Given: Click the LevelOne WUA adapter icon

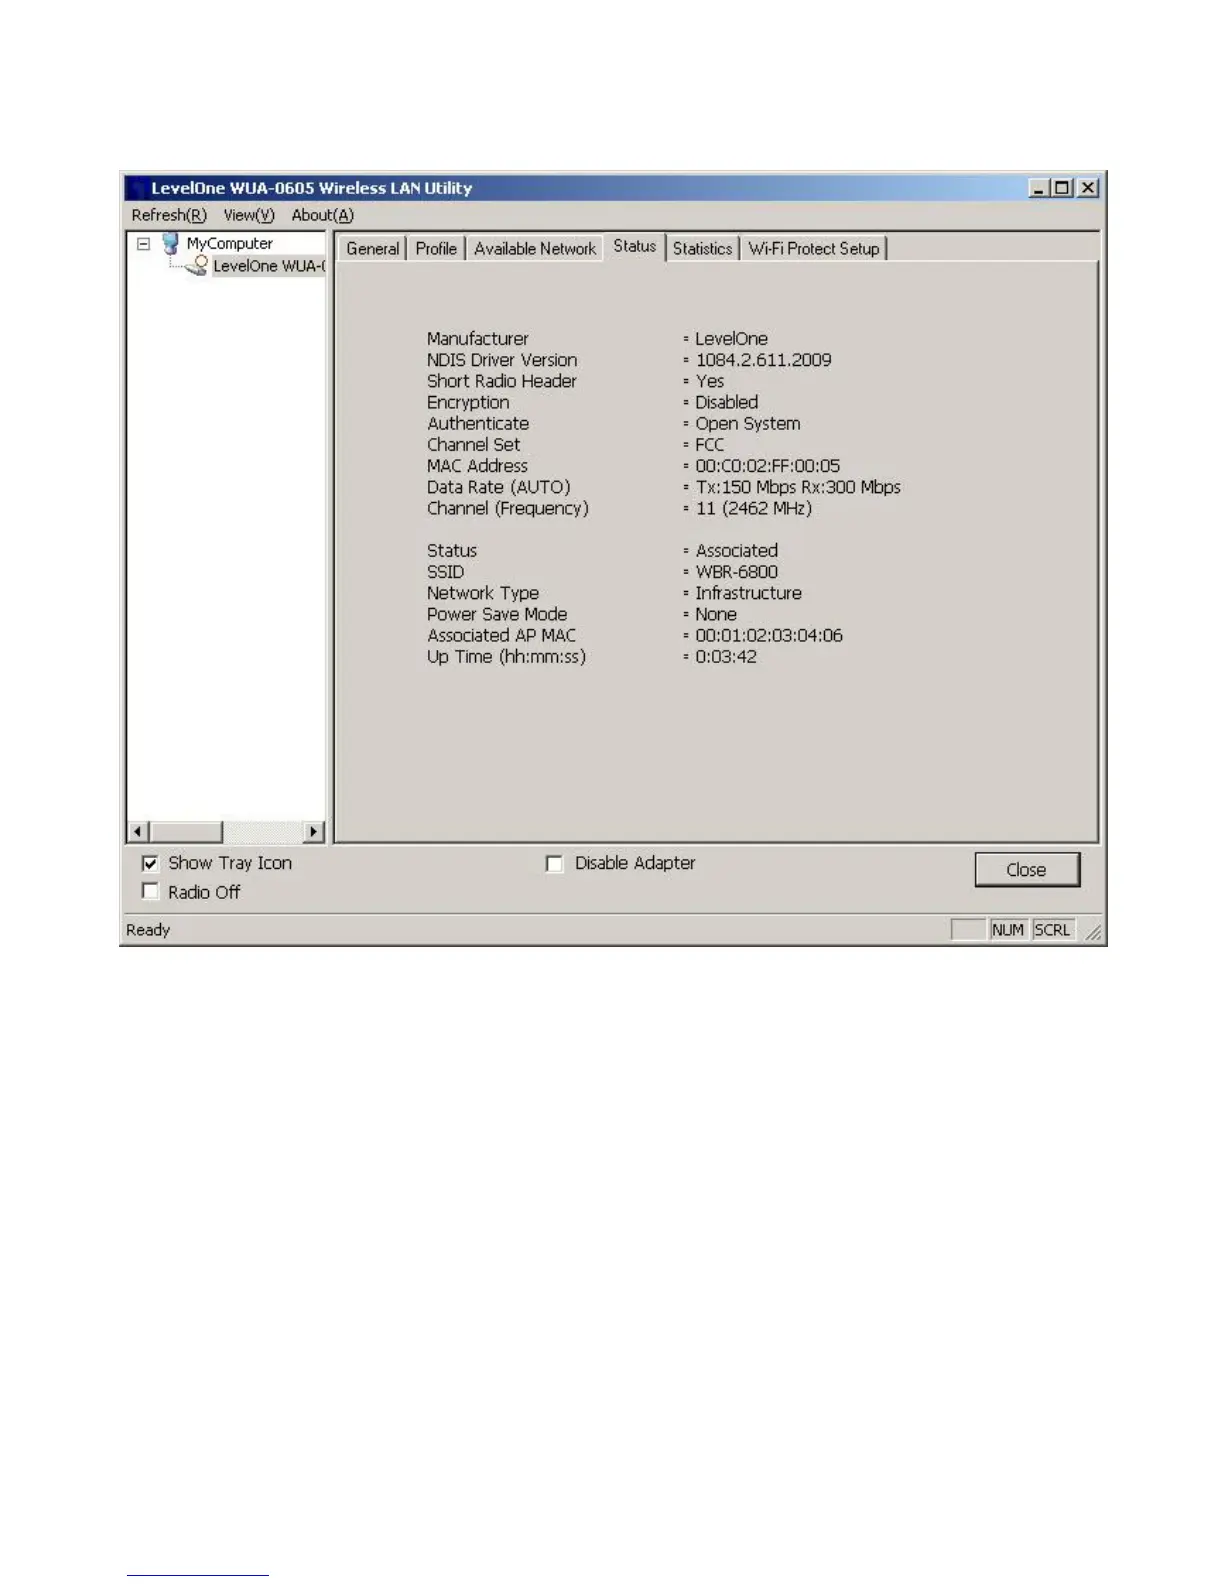Looking at the screenshot, I should click(197, 265).
